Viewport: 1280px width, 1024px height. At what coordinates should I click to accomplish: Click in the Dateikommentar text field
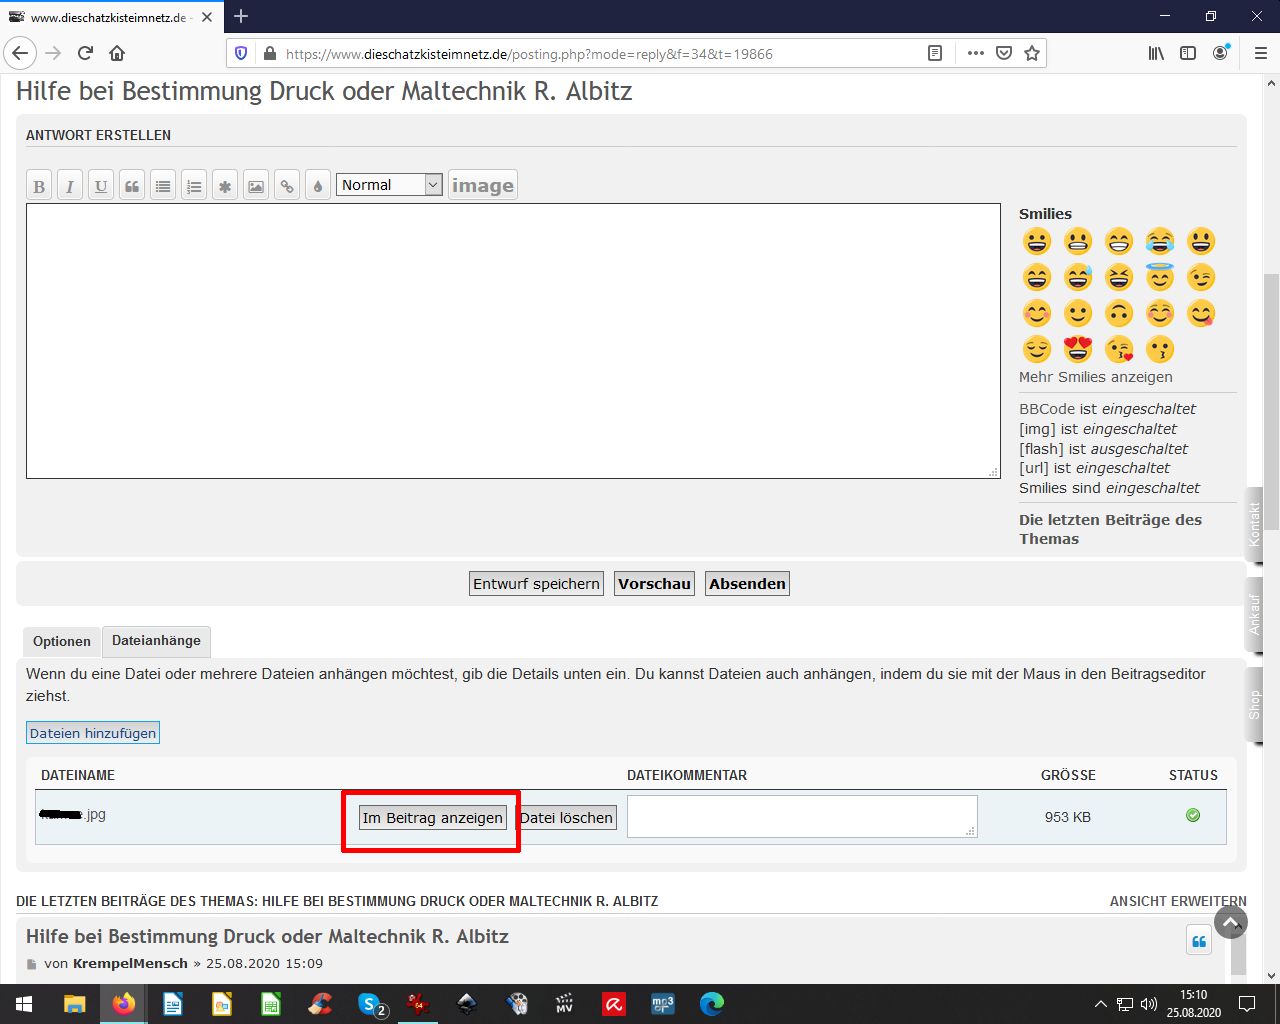(x=801, y=816)
